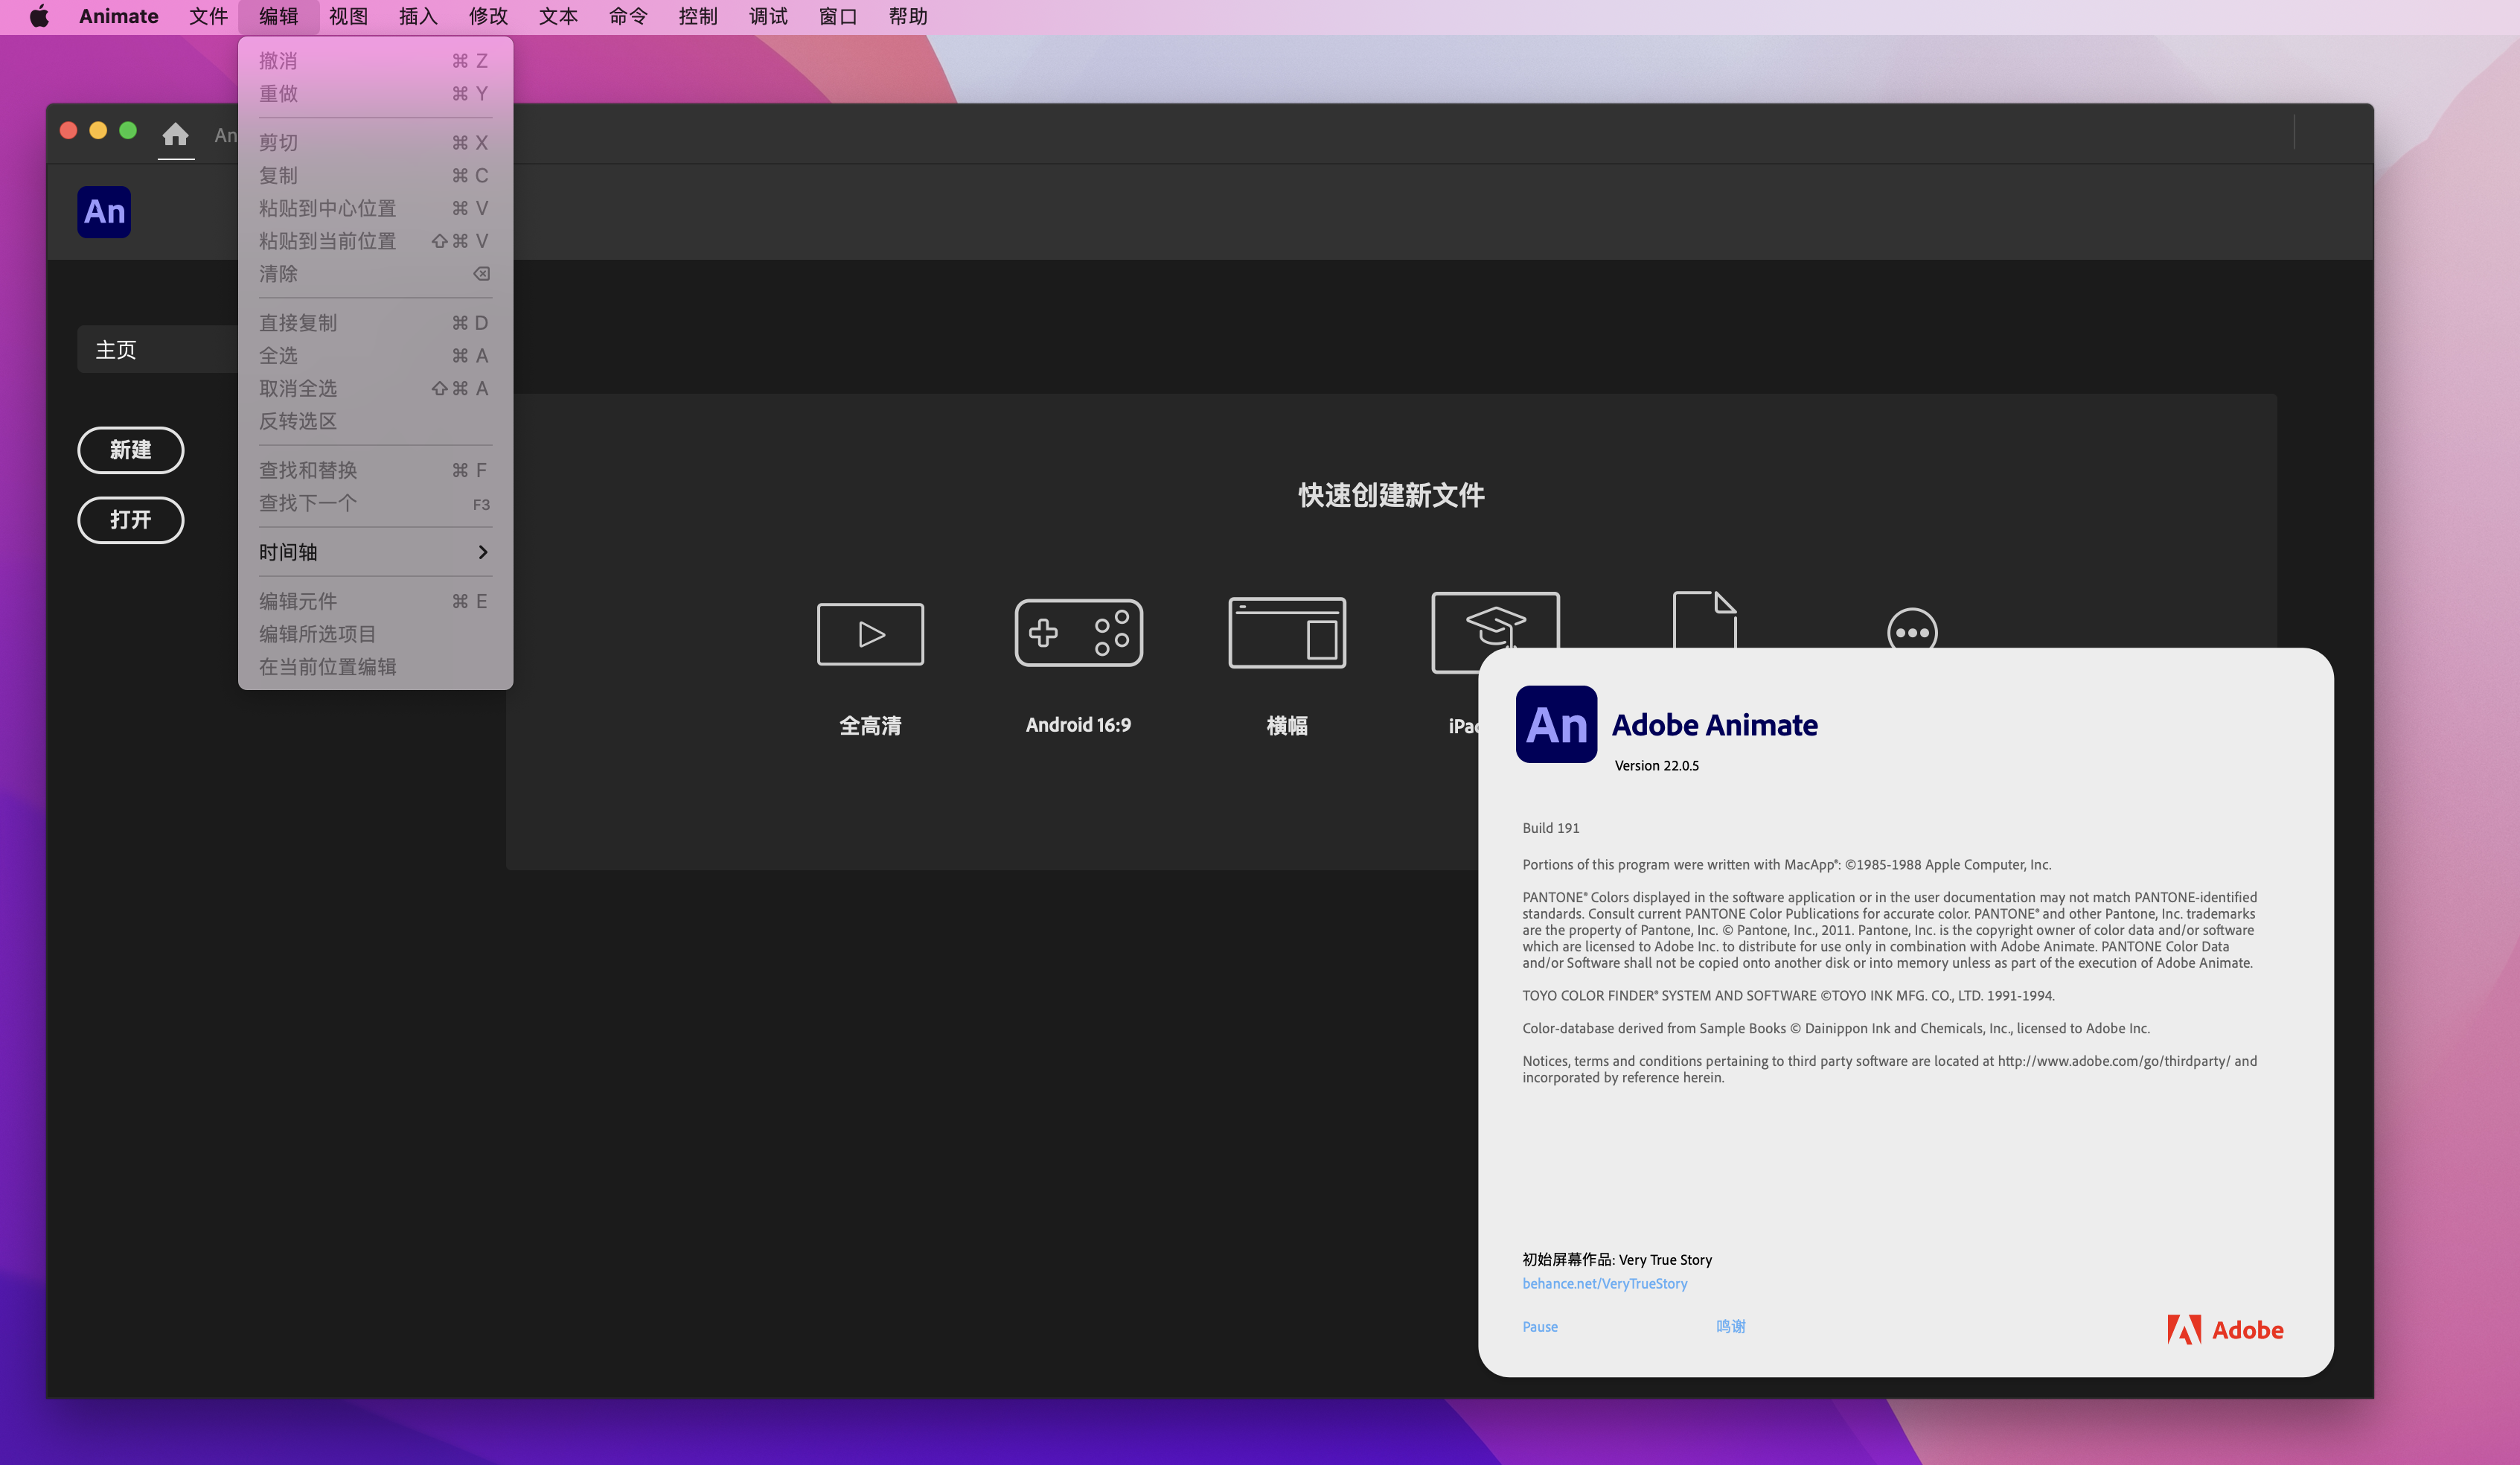
Task: Choose 编辑所选项目 menu entry
Action: pos(375,634)
